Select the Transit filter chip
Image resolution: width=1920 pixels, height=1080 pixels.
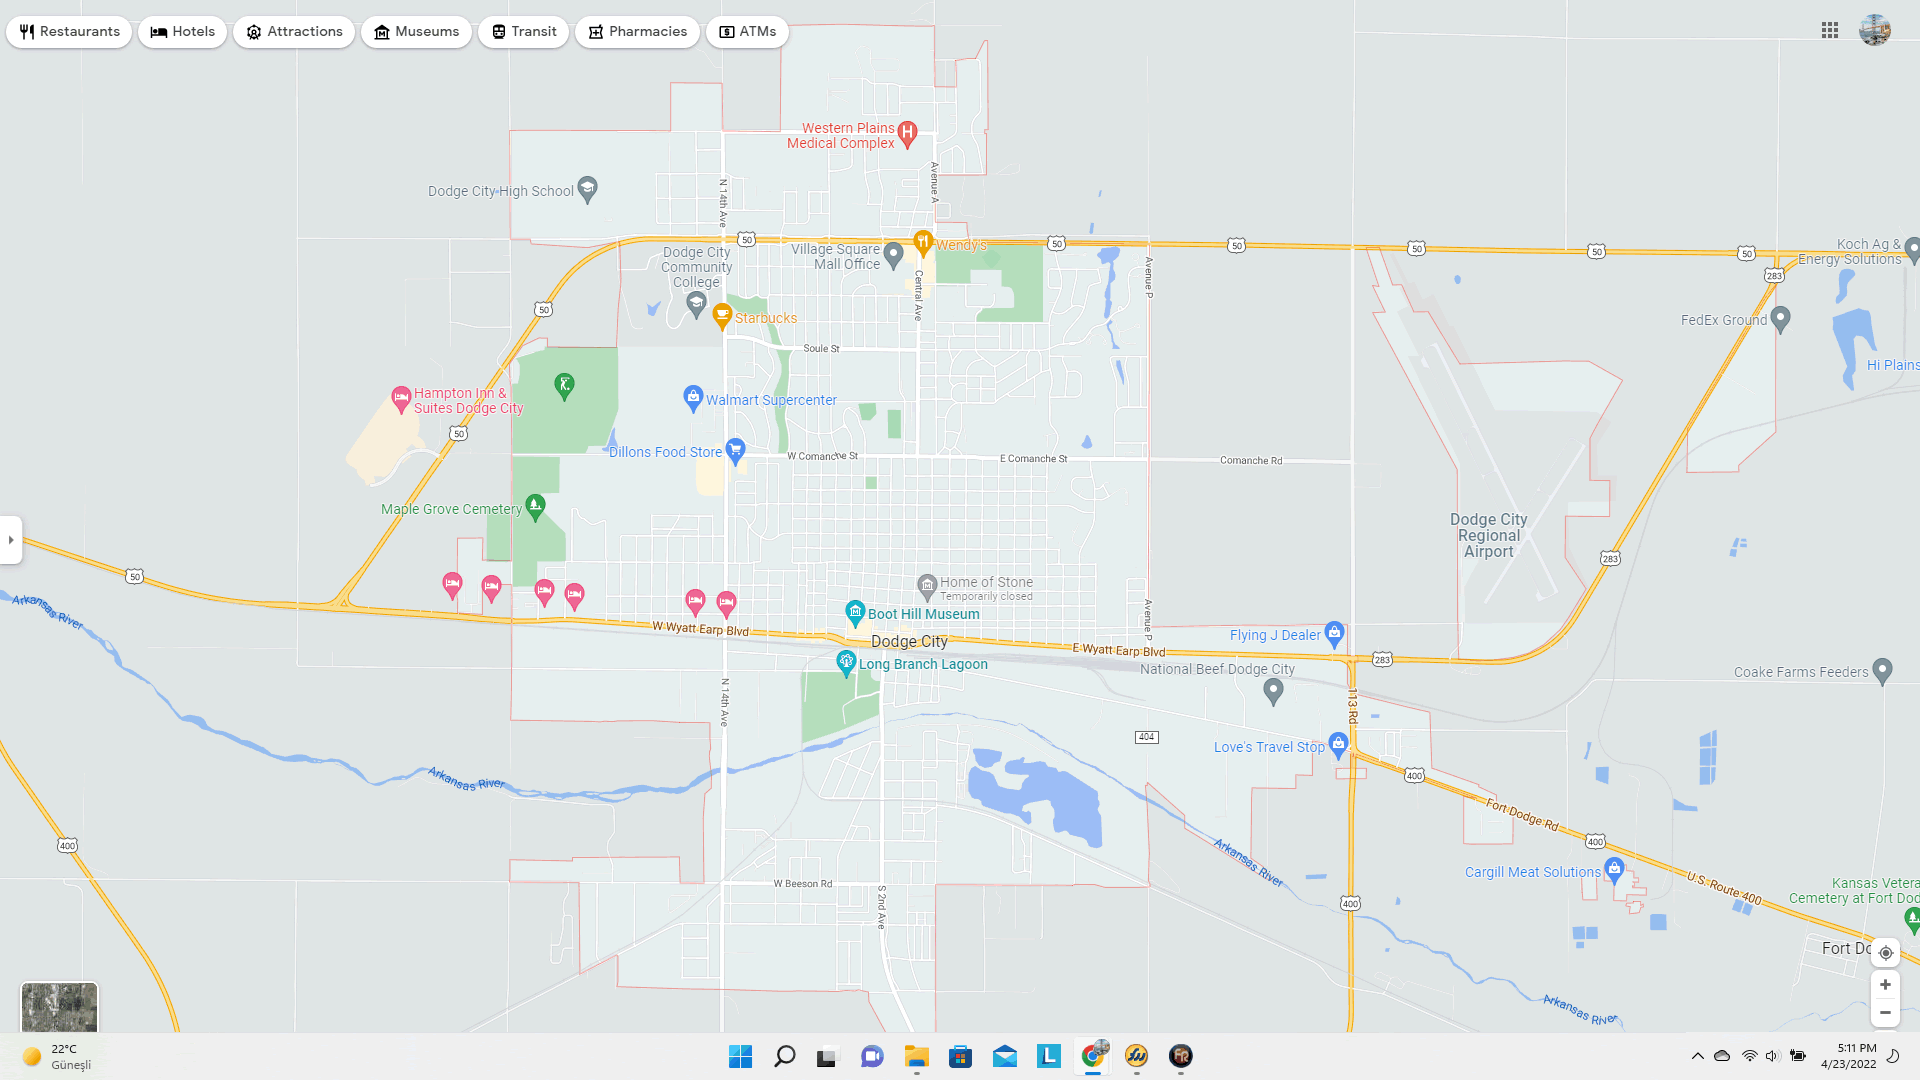(523, 32)
